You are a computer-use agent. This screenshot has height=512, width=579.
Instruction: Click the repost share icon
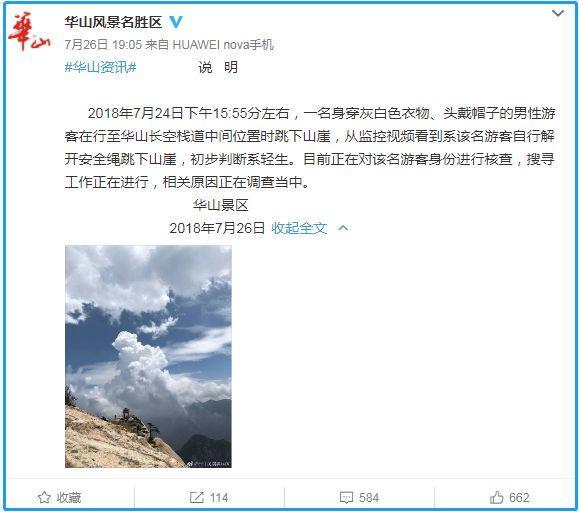[x=196, y=497]
